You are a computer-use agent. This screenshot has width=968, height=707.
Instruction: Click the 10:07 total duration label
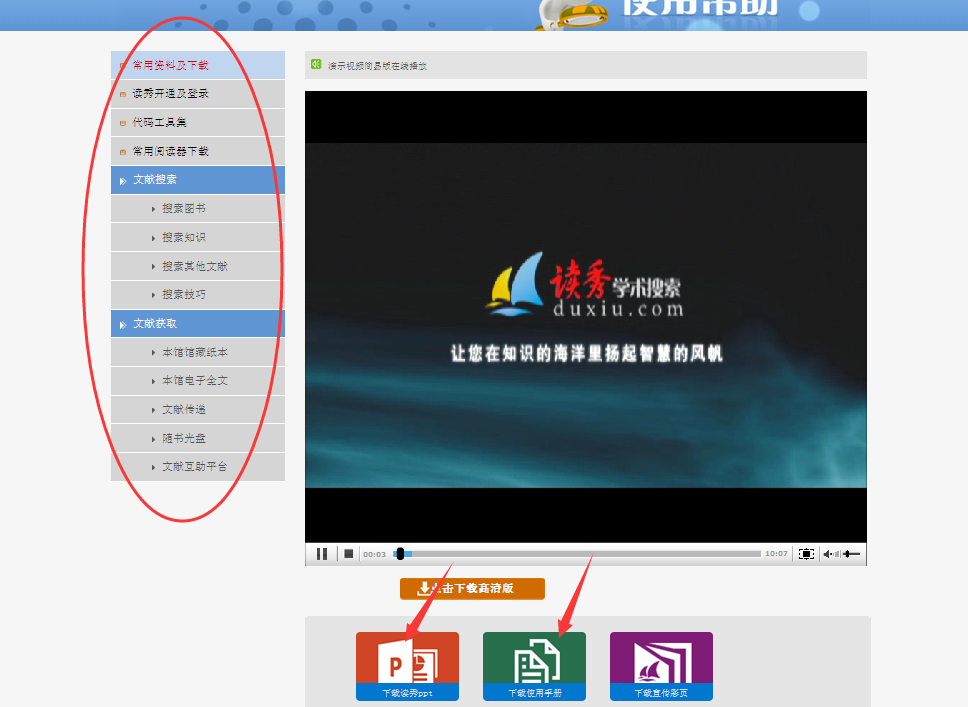776,554
